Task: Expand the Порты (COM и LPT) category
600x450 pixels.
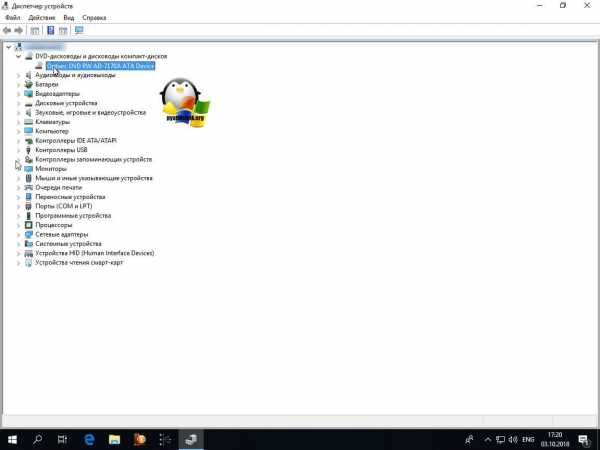Action: [18, 206]
